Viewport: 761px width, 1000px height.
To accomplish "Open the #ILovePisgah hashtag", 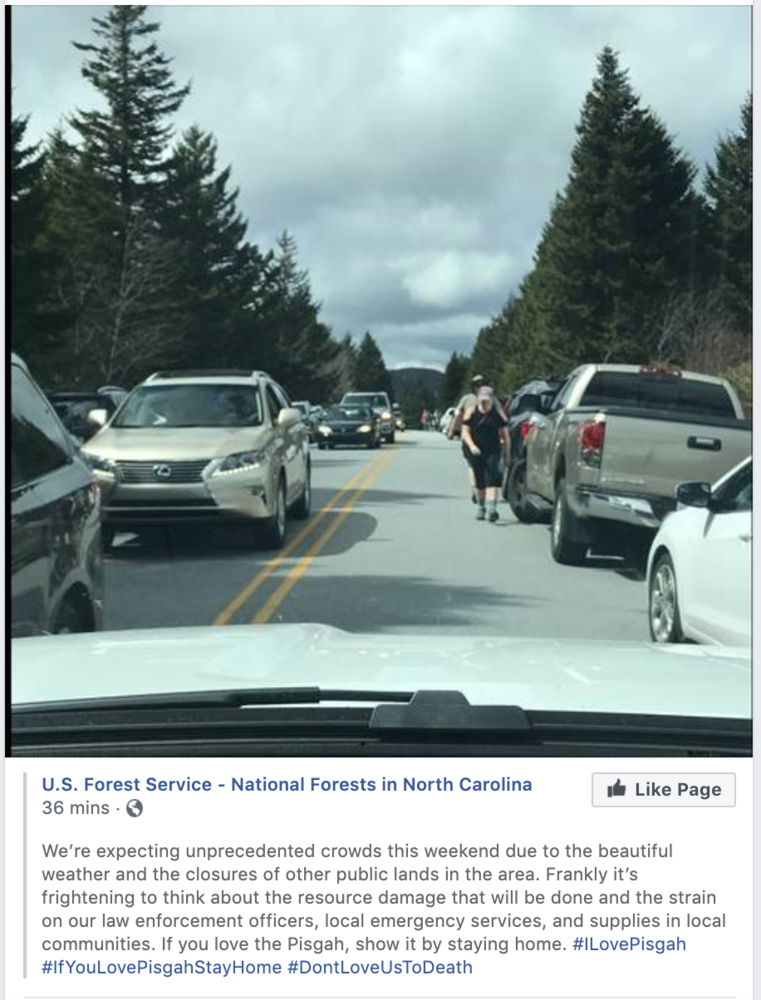I will click(x=630, y=944).
